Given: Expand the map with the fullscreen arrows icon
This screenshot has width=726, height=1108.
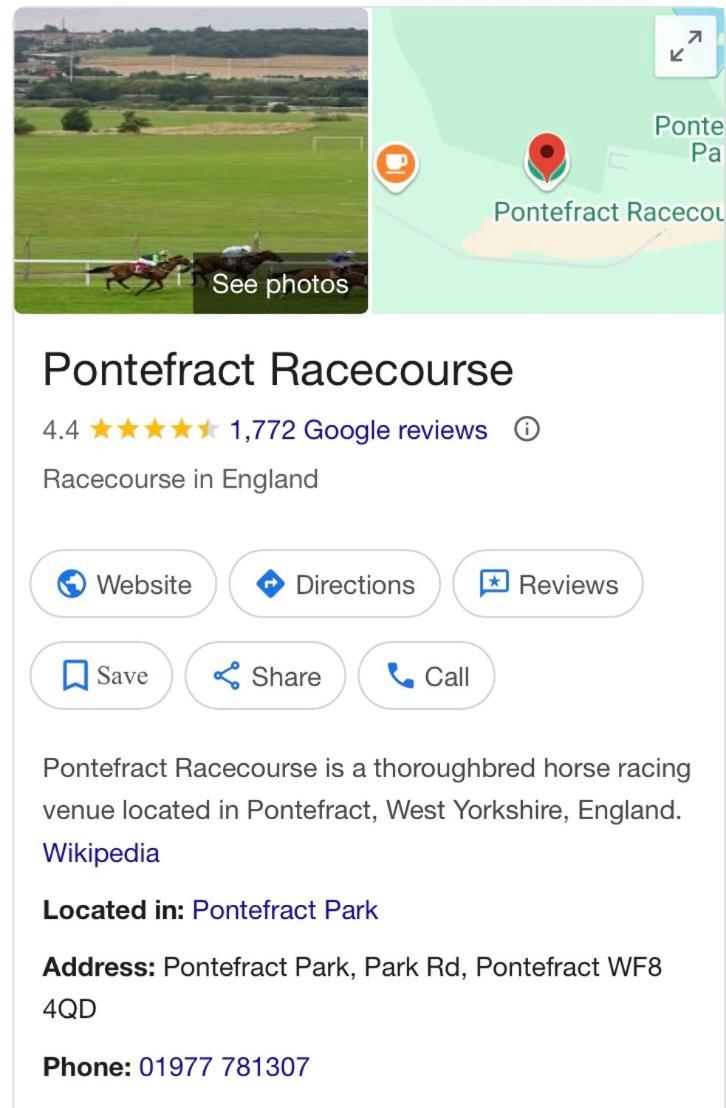Looking at the screenshot, I should tap(686, 46).
